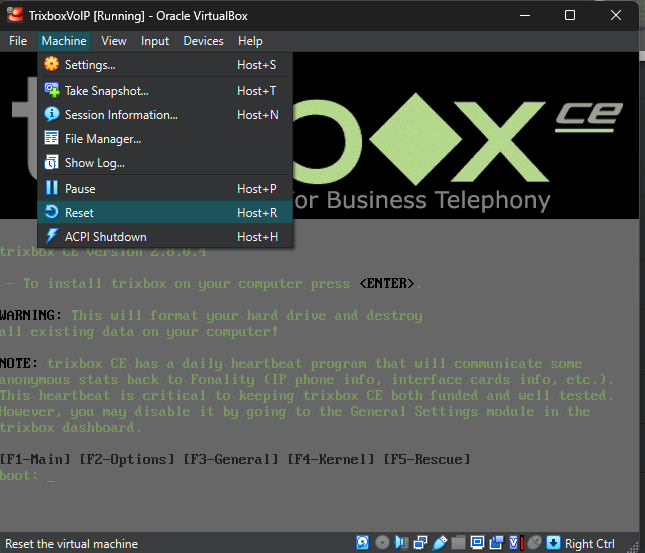This screenshot has width=645, height=553.
Task: Click the Take Snapshot camera icon
Action: (x=52, y=90)
